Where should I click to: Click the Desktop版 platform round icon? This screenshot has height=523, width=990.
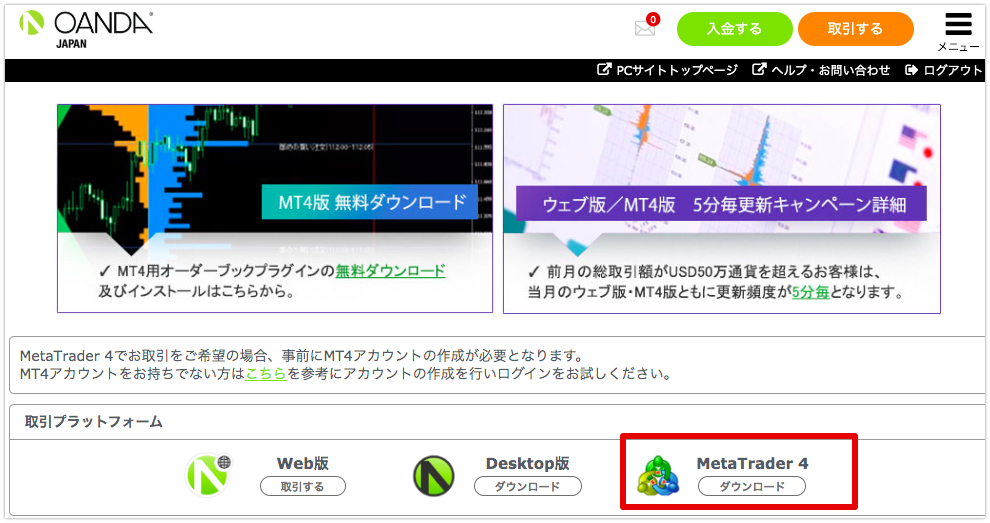pyautogui.click(x=434, y=476)
